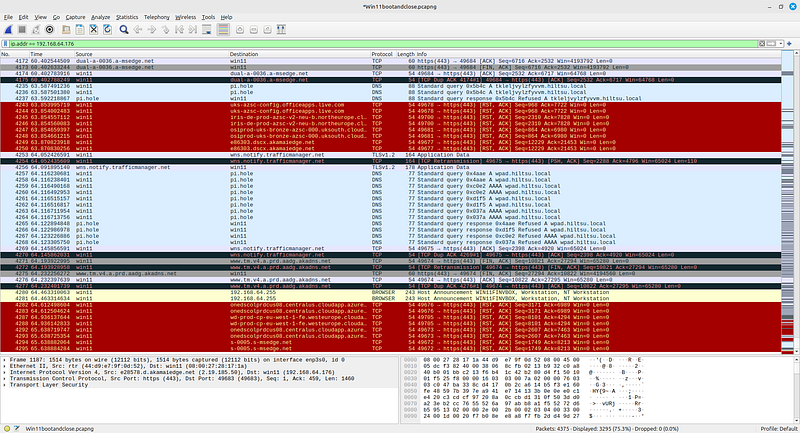Image resolution: width=800 pixels, height=433 pixels.
Task: Select packet 4295 s-0005.s-msedge.net row
Action: (390, 349)
